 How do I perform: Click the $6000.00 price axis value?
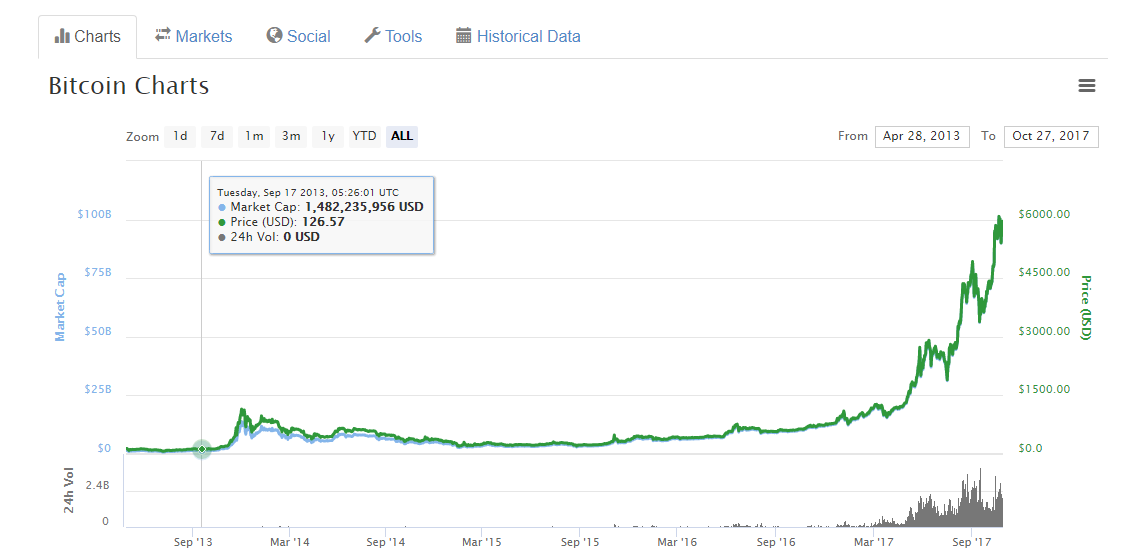(1044, 215)
